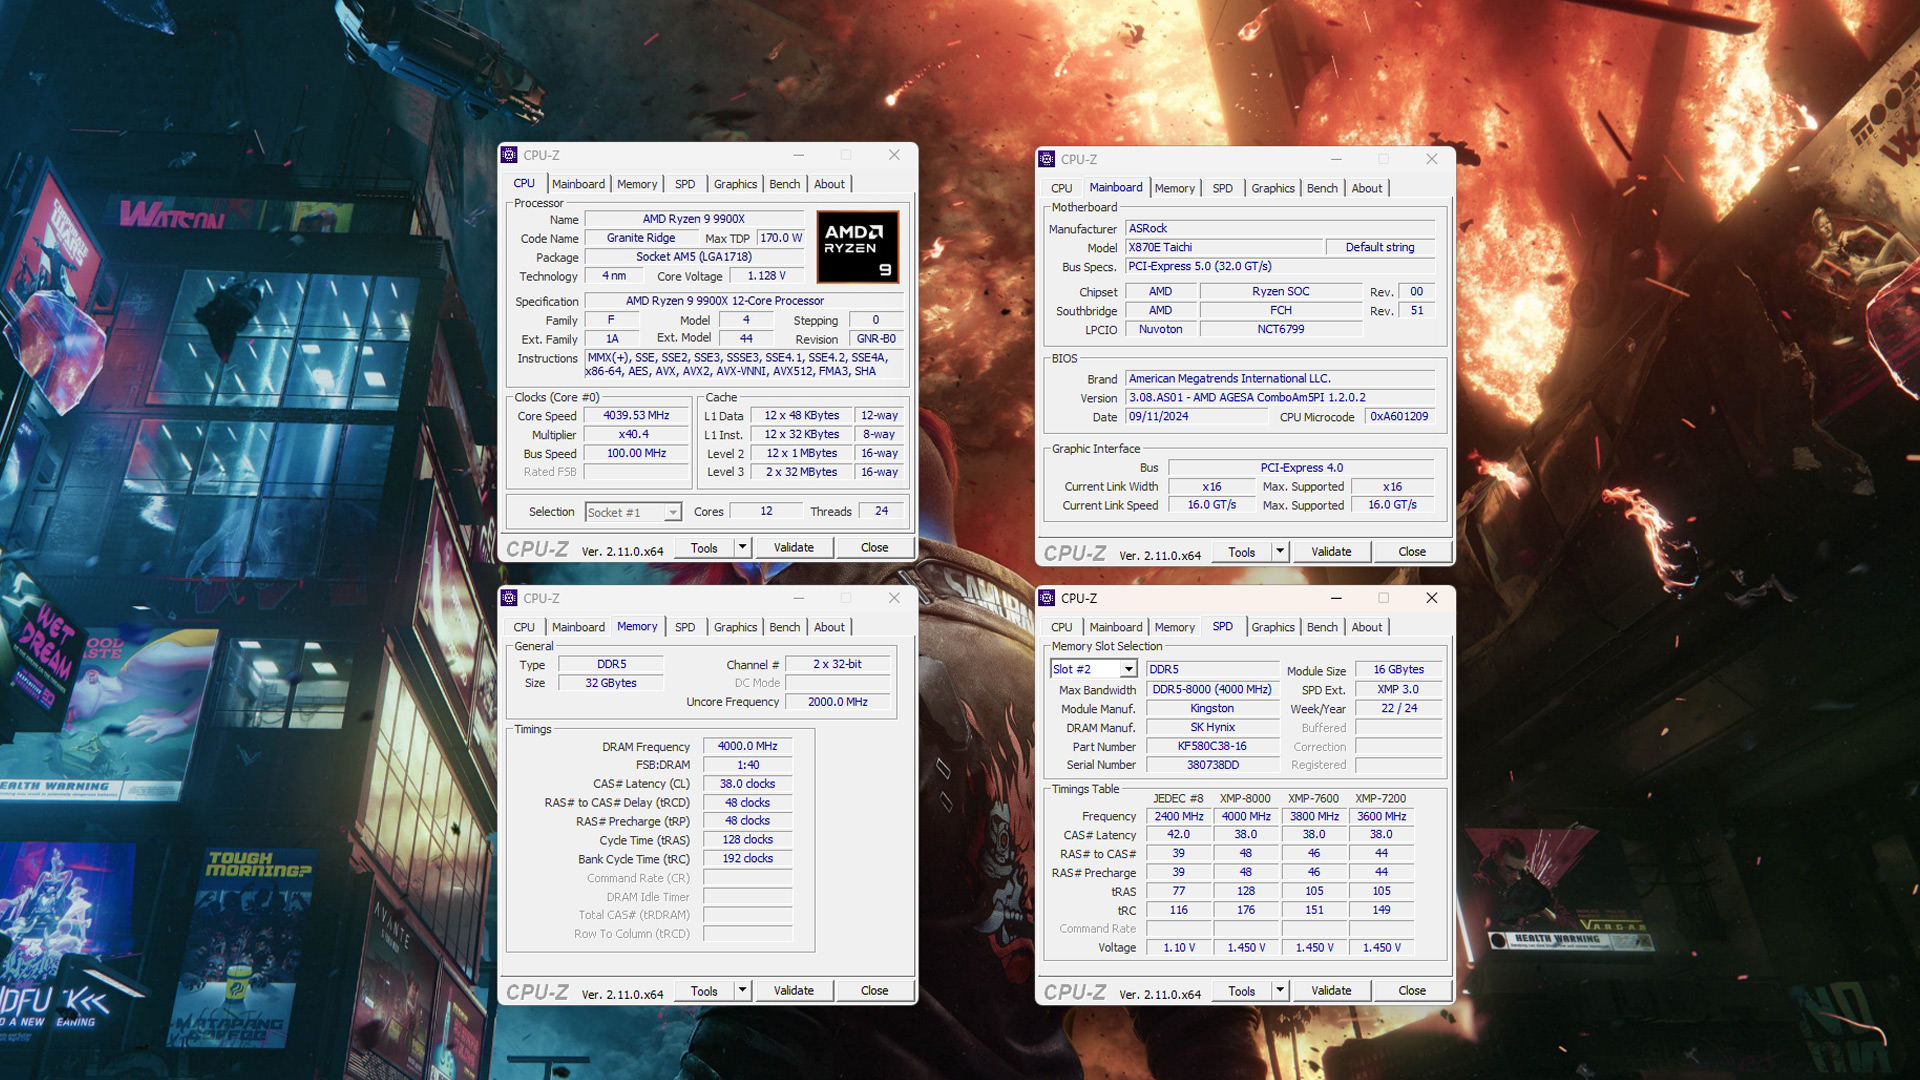Close the CPU tab window via X
Viewport: 1920px width, 1080px height.
894,155
